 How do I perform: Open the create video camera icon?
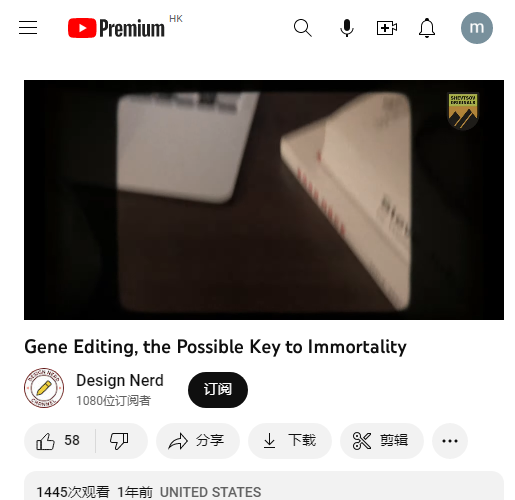click(387, 28)
